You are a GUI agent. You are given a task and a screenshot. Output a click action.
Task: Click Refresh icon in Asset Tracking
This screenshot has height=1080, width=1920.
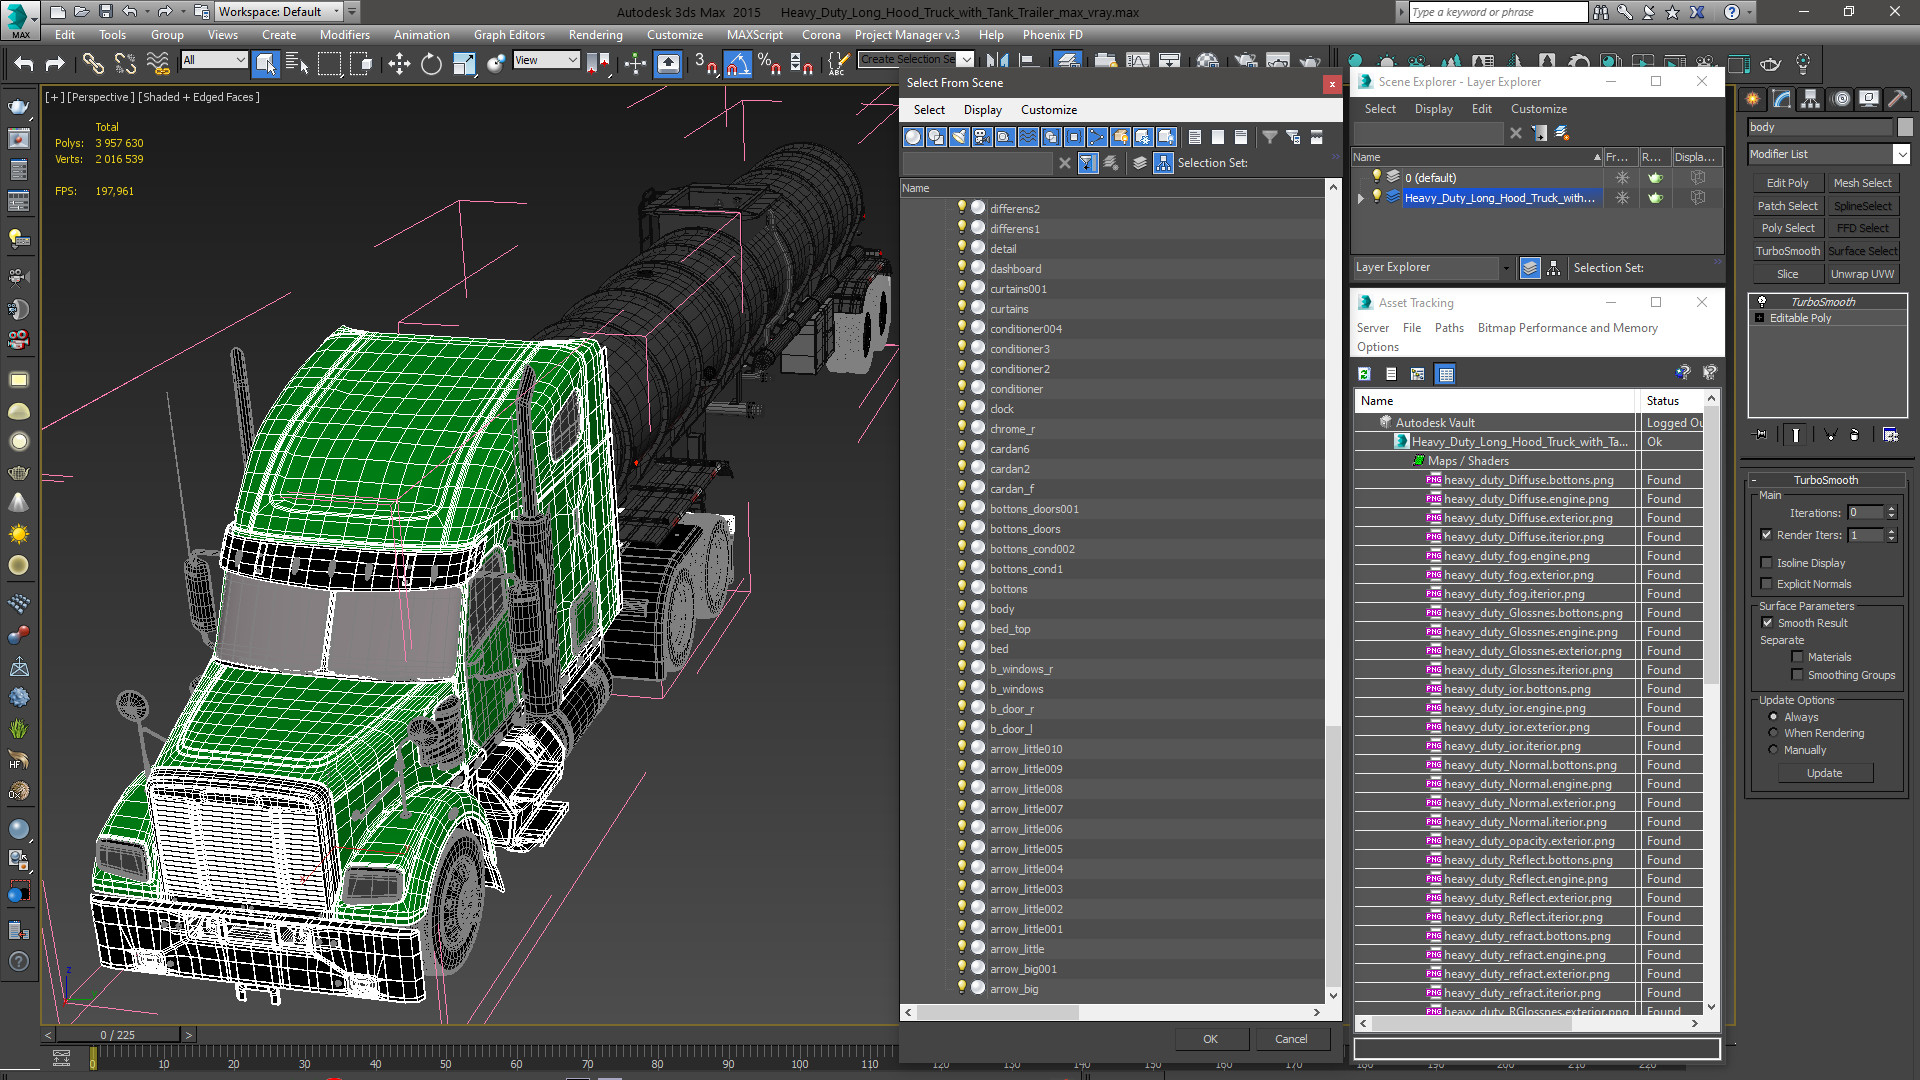(1364, 374)
